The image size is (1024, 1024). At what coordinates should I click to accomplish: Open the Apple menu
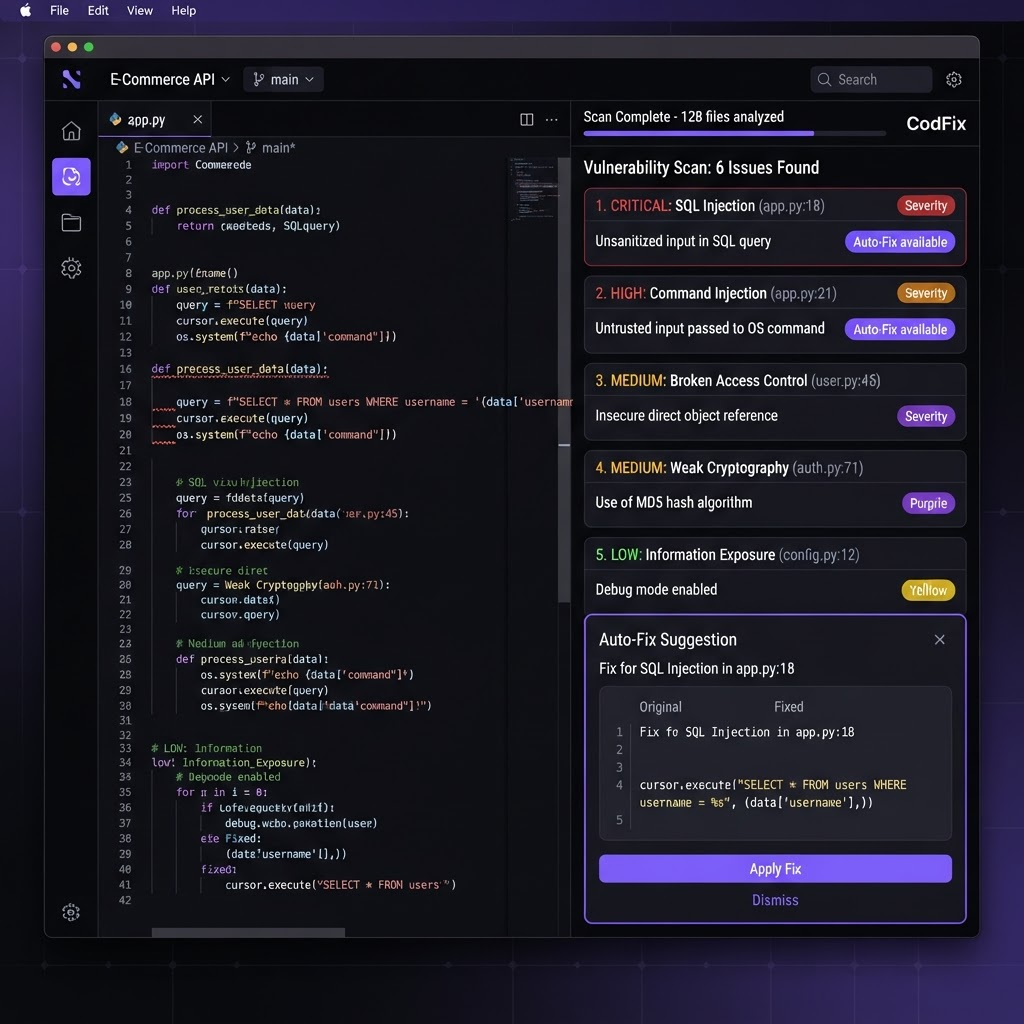[x=25, y=10]
